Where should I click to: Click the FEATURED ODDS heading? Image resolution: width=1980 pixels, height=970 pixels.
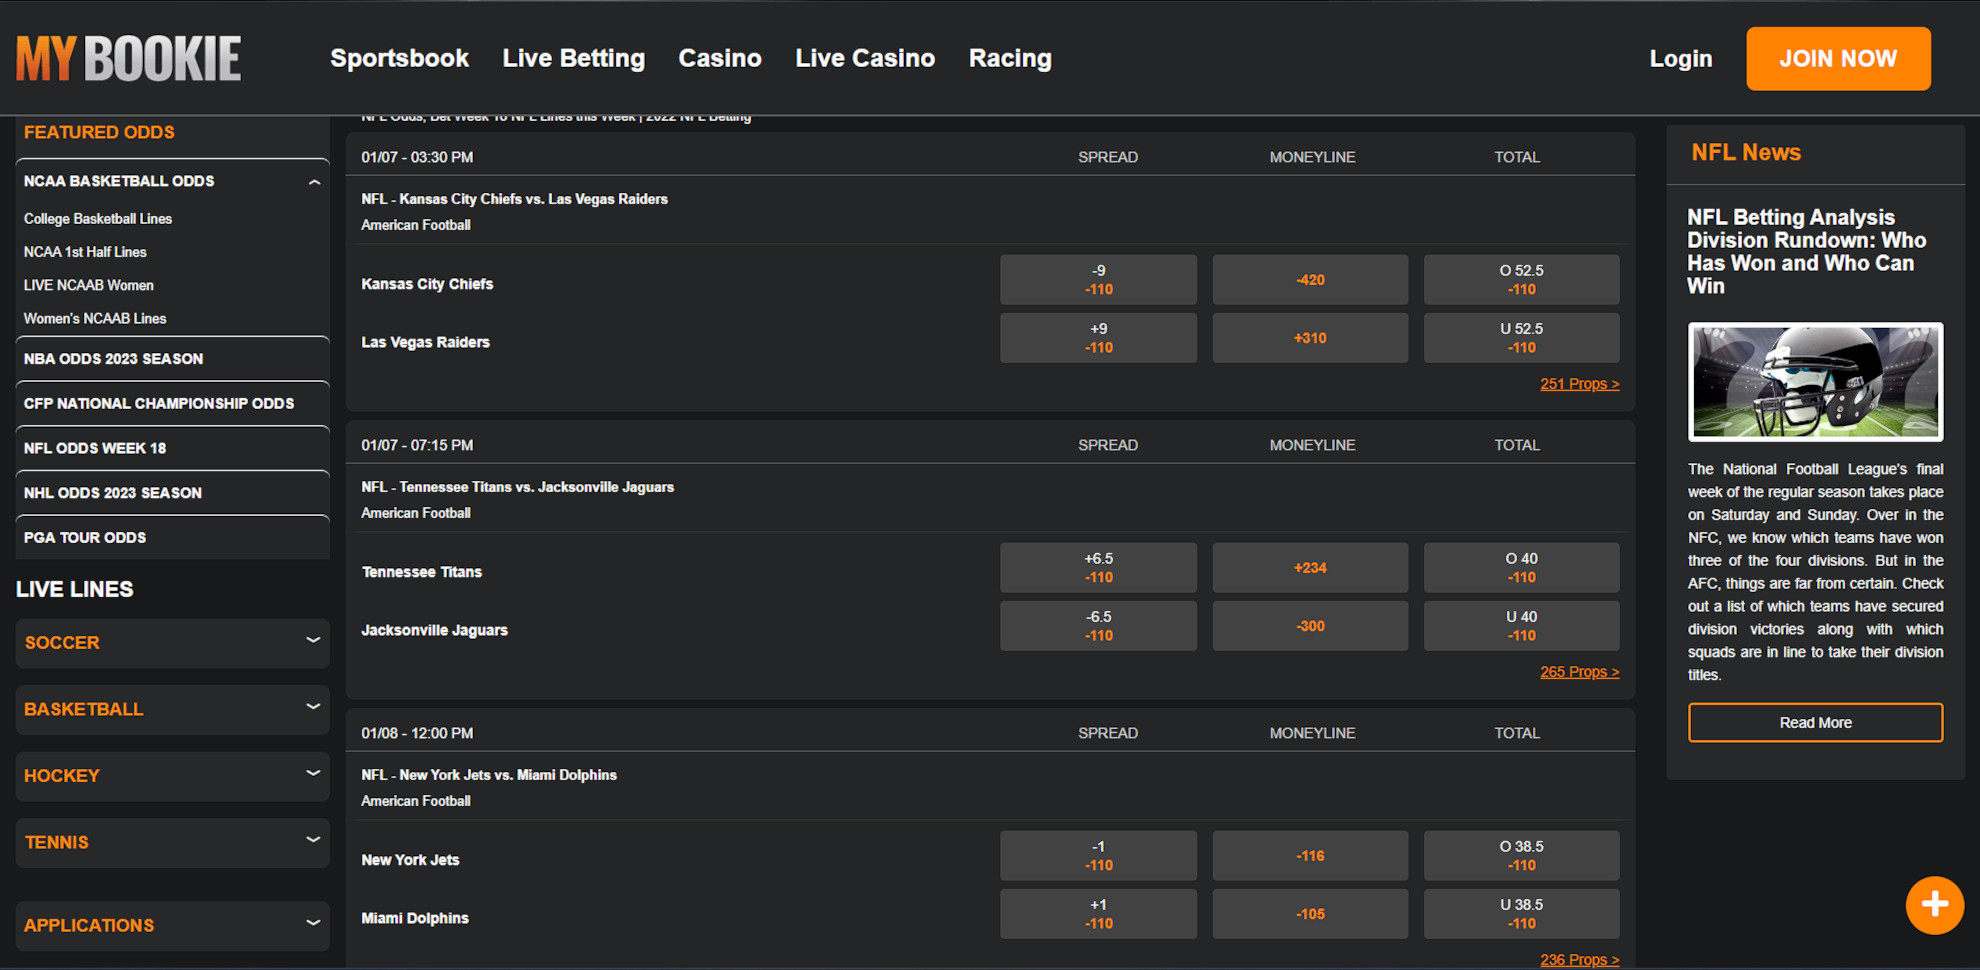click(99, 132)
